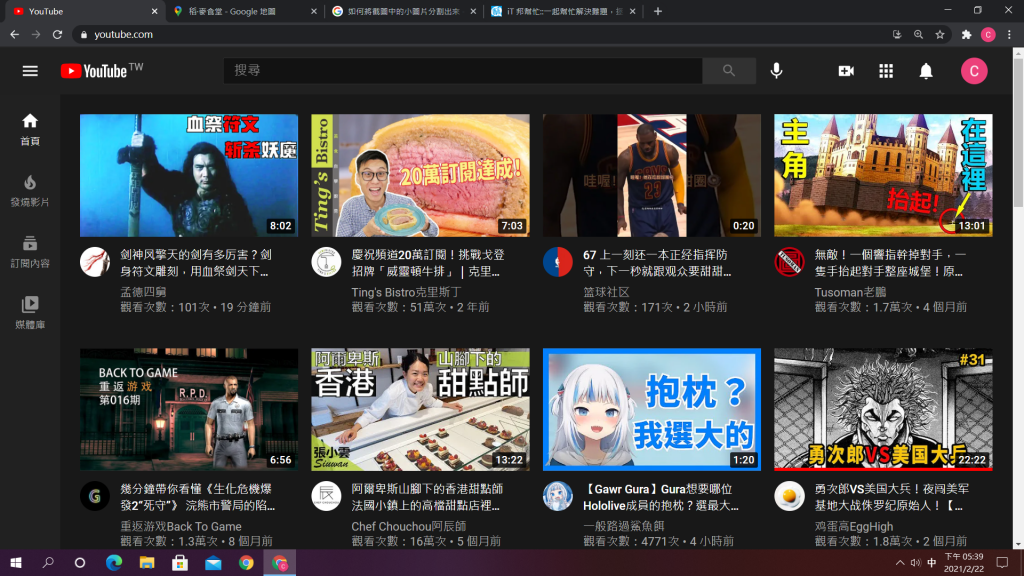
Task: Open 訂閱內容 subscriptions in sidebar
Action: [x=30, y=252]
